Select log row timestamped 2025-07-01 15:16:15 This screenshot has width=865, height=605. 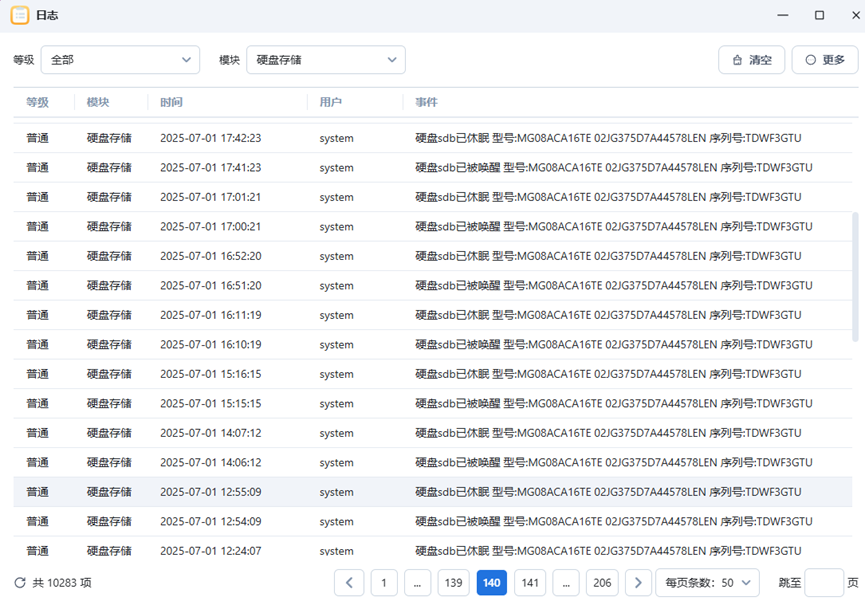click(432, 374)
